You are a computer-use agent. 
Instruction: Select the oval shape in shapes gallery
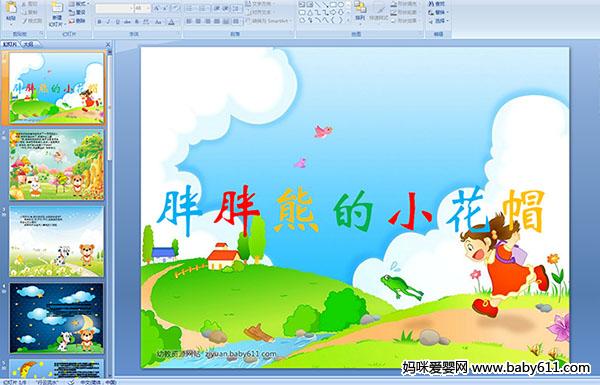(x=340, y=5)
